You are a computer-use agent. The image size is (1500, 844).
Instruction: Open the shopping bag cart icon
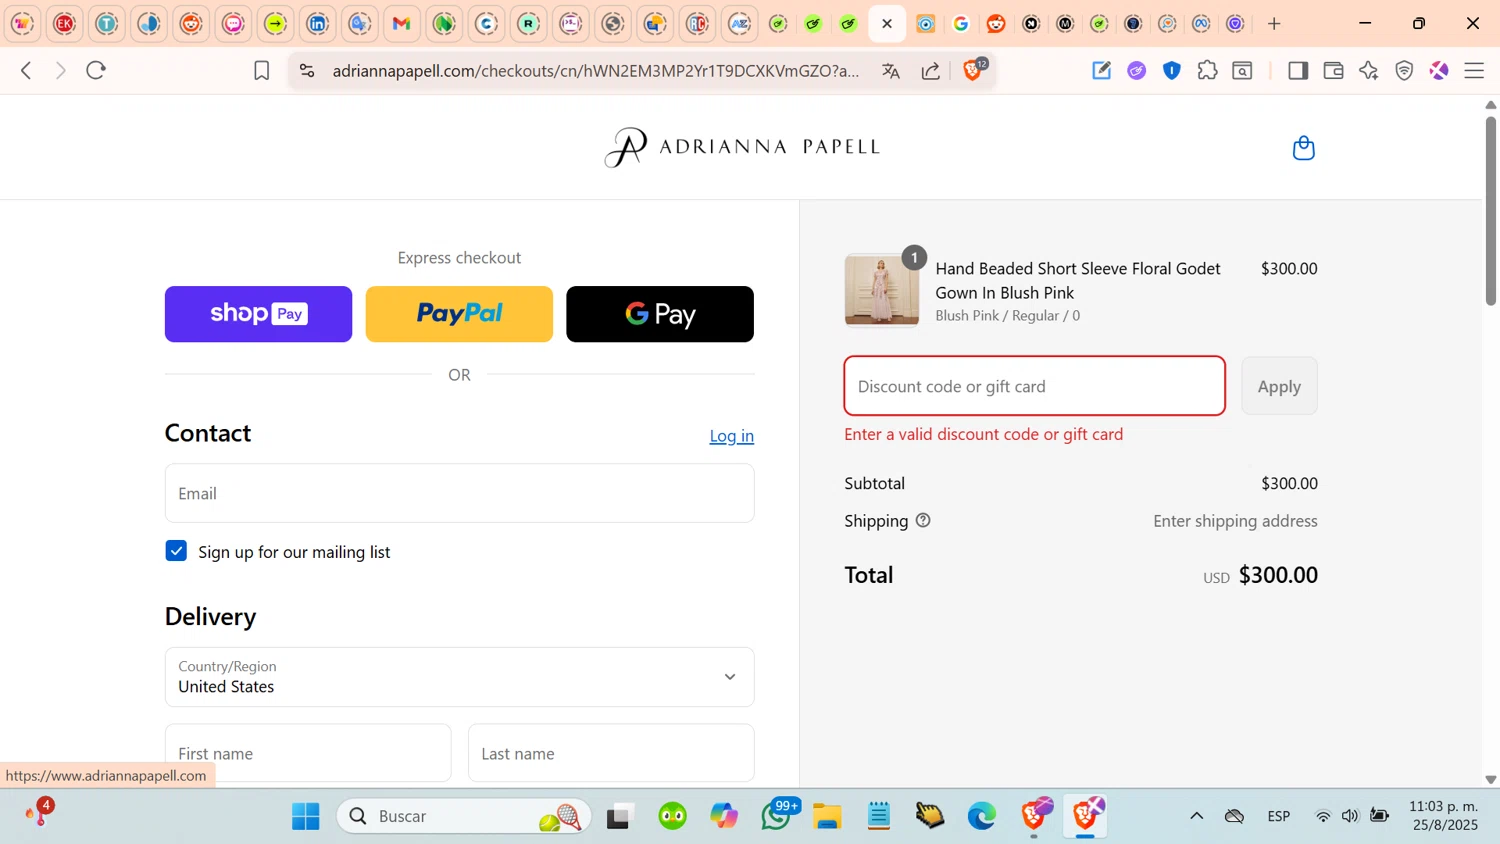point(1303,148)
